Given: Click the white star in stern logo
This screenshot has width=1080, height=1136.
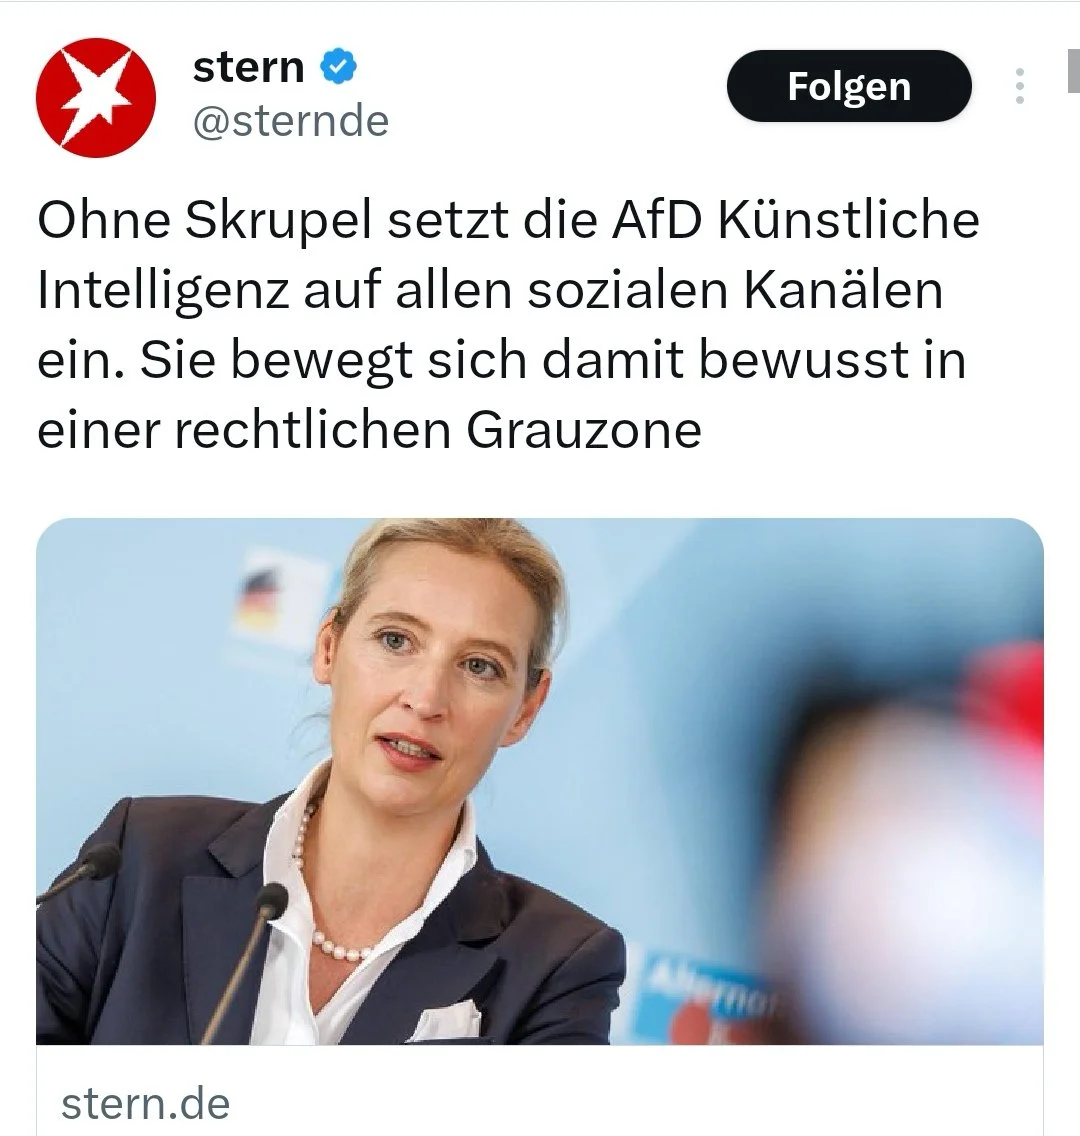Looking at the screenshot, I should (x=96, y=95).
